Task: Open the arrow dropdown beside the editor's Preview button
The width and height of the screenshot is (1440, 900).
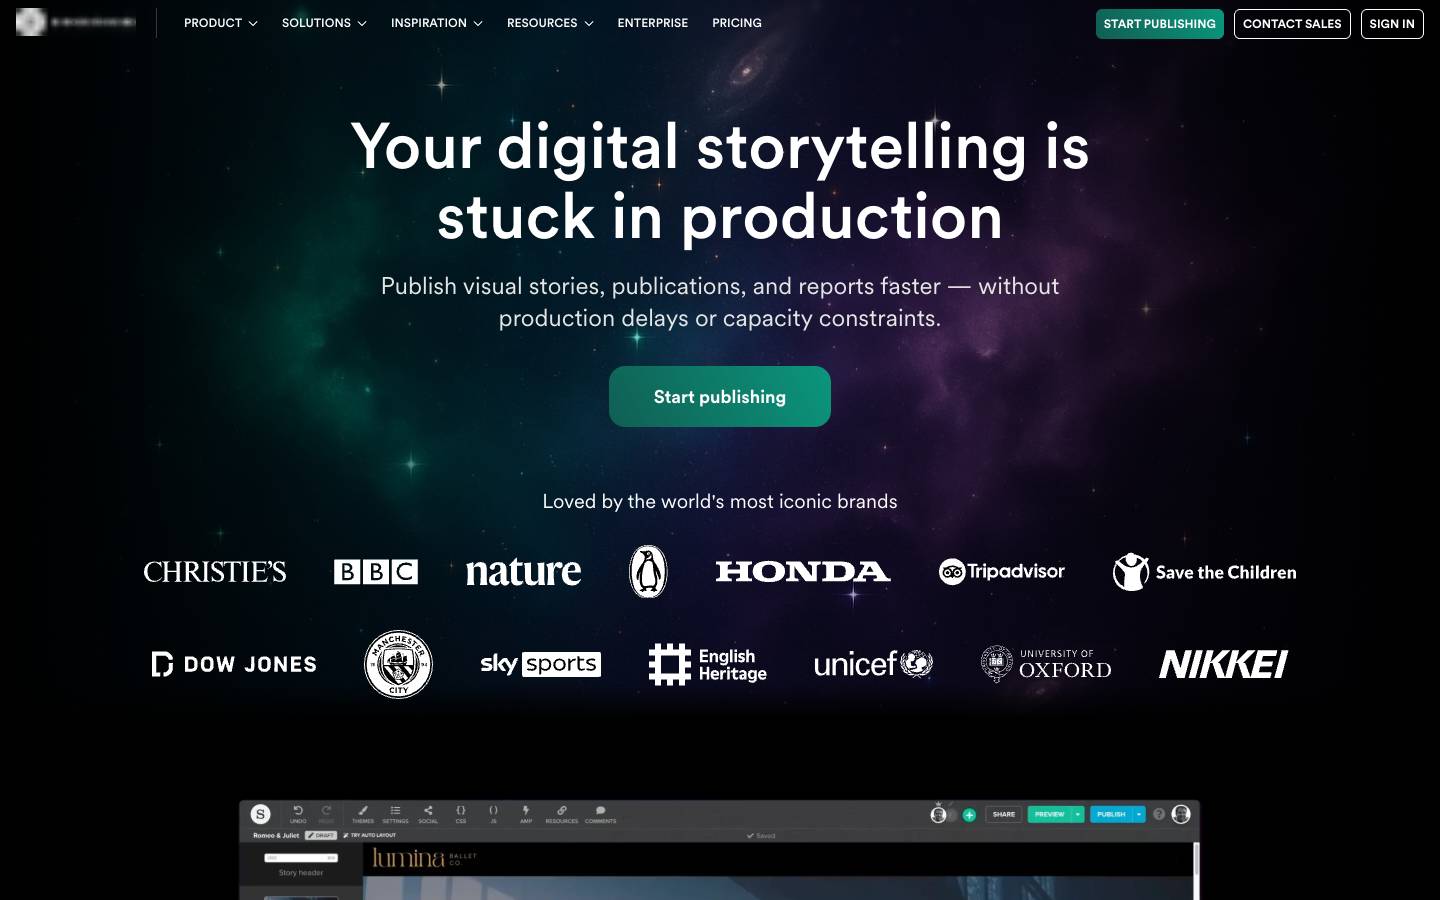Action: 1078,814
